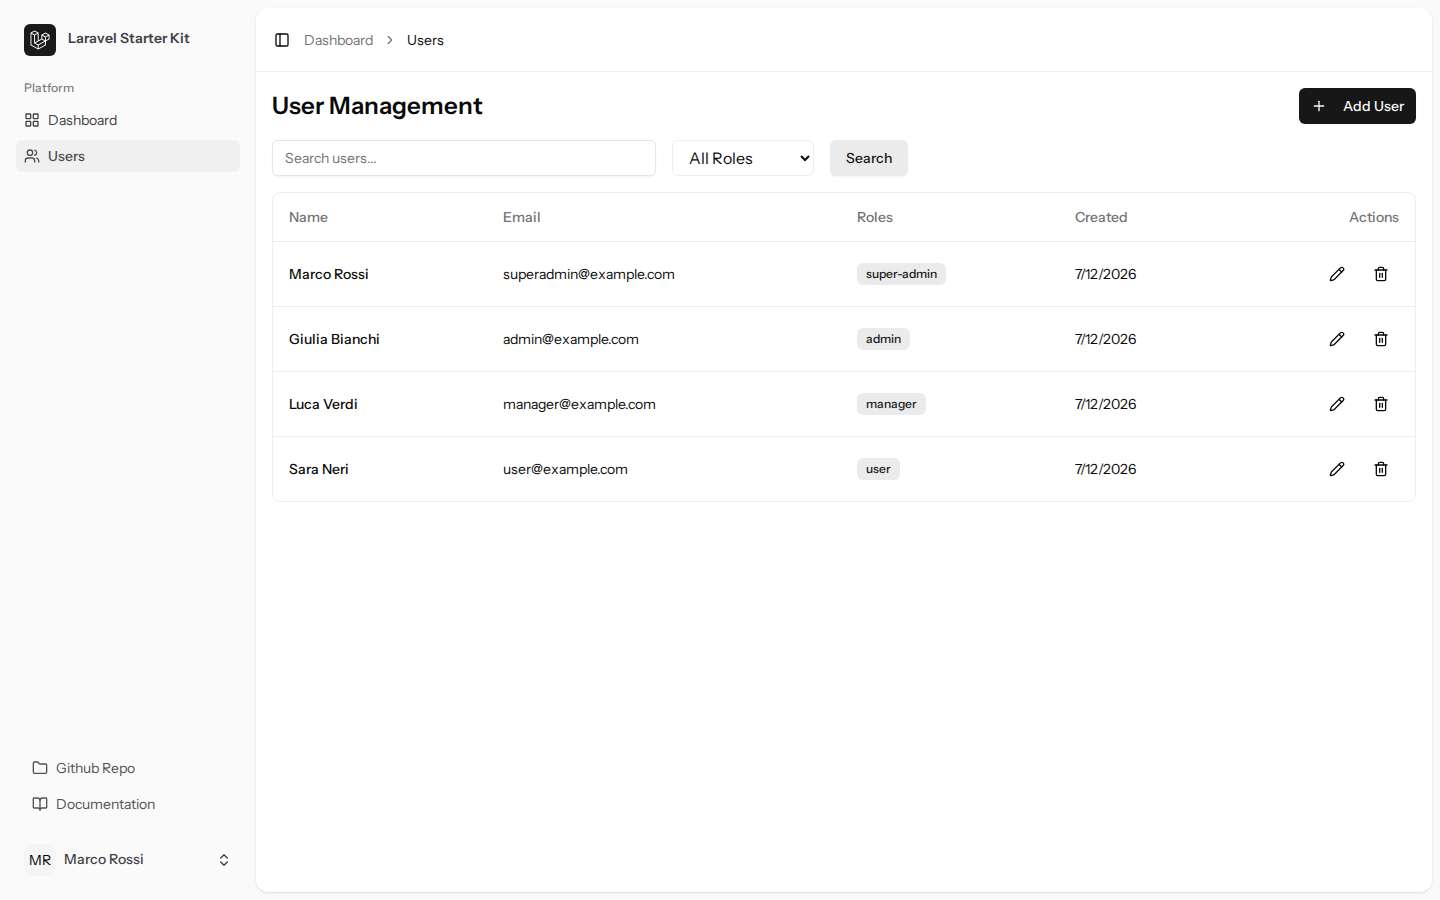Click the Laravel Starter Kit logo icon
Screen dimensions: 1440x900
(x=40, y=40)
